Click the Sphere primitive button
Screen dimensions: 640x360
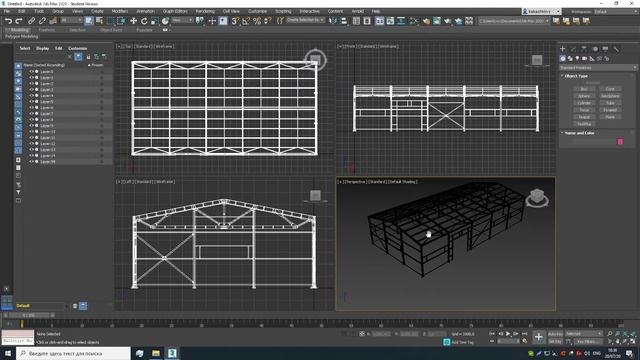click(x=584, y=96)
